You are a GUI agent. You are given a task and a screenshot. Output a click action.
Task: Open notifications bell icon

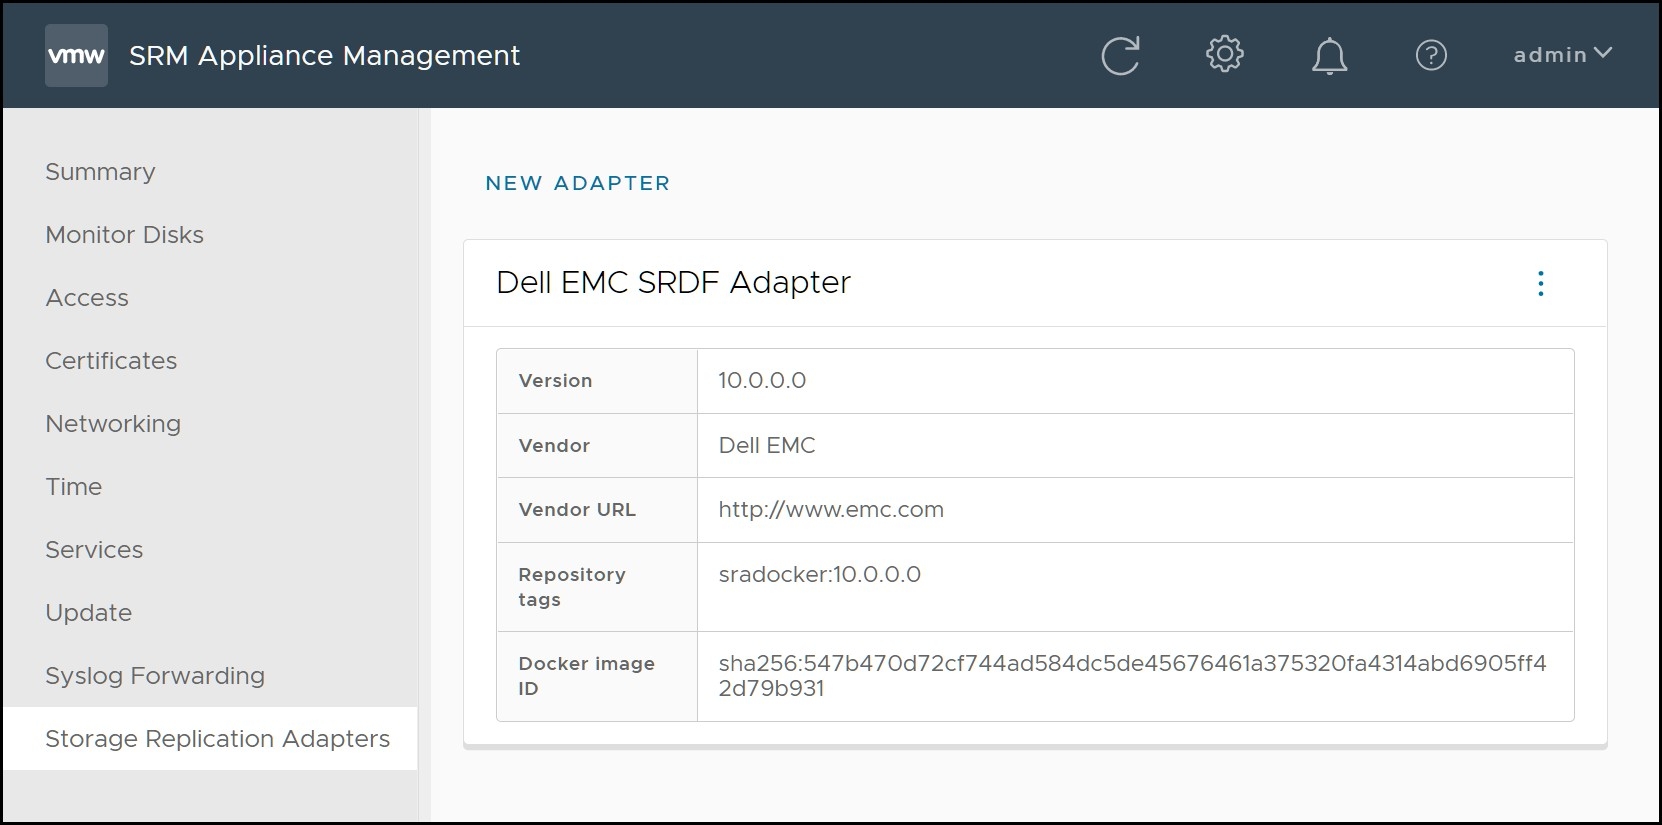pyautogui.click(x=1329, y=56)
